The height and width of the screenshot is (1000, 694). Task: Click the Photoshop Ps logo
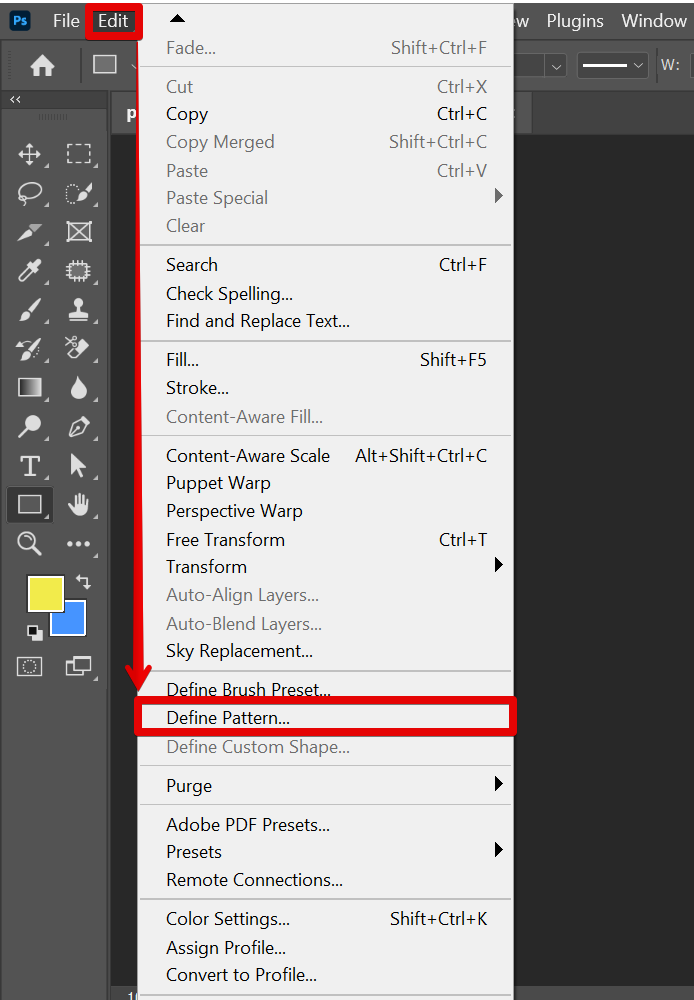[20, 20]
